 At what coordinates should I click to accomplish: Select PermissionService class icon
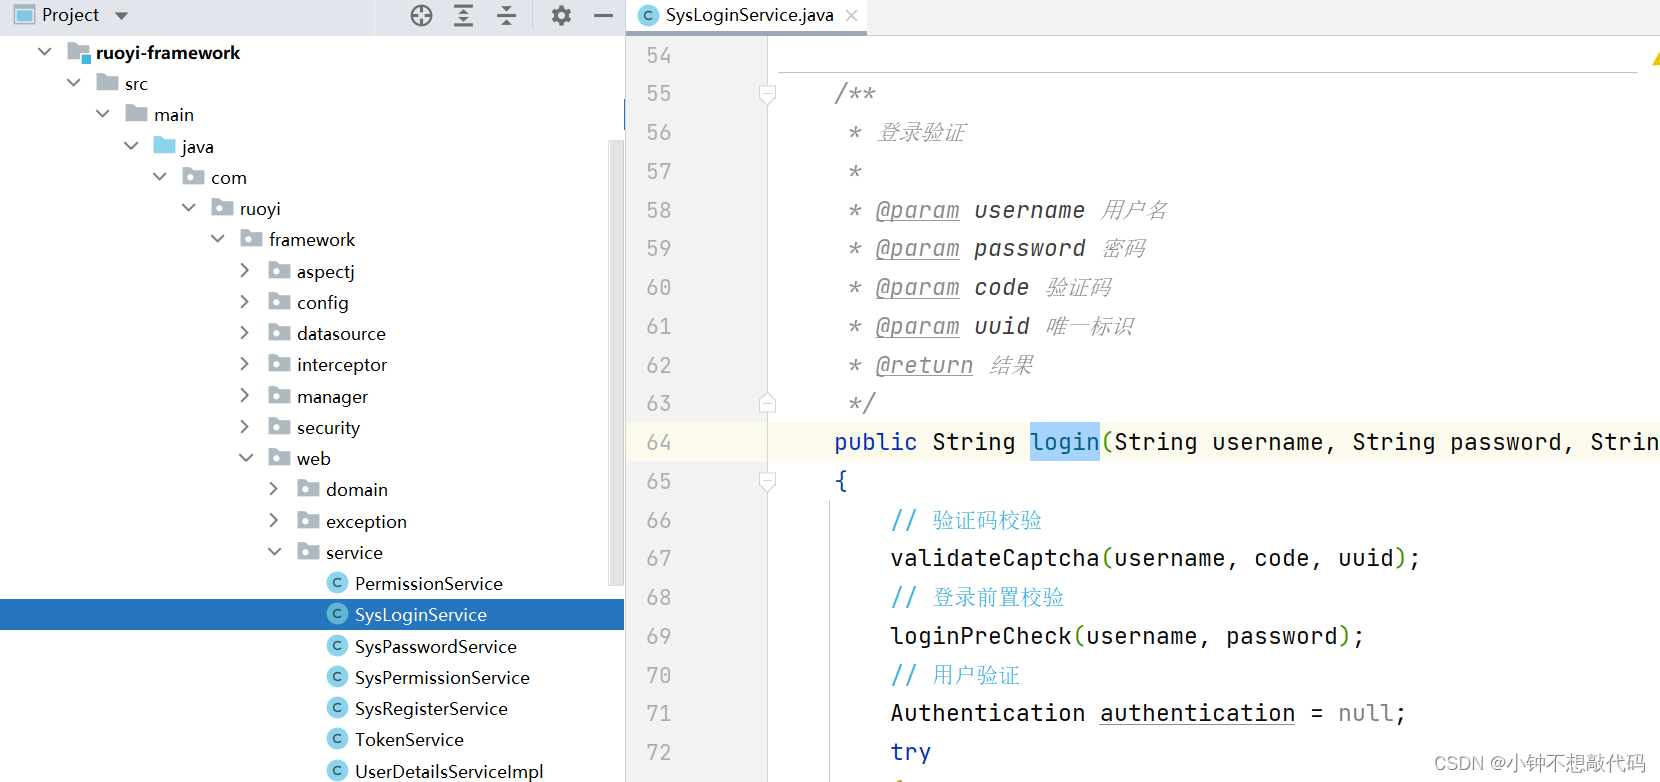(337, 583)
